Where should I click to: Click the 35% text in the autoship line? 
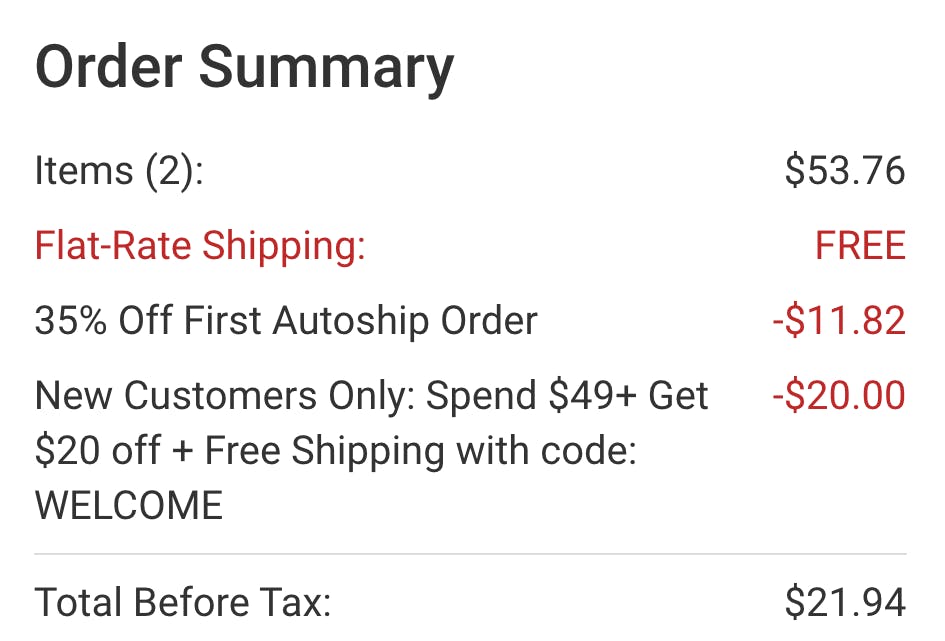click(71, 321)
